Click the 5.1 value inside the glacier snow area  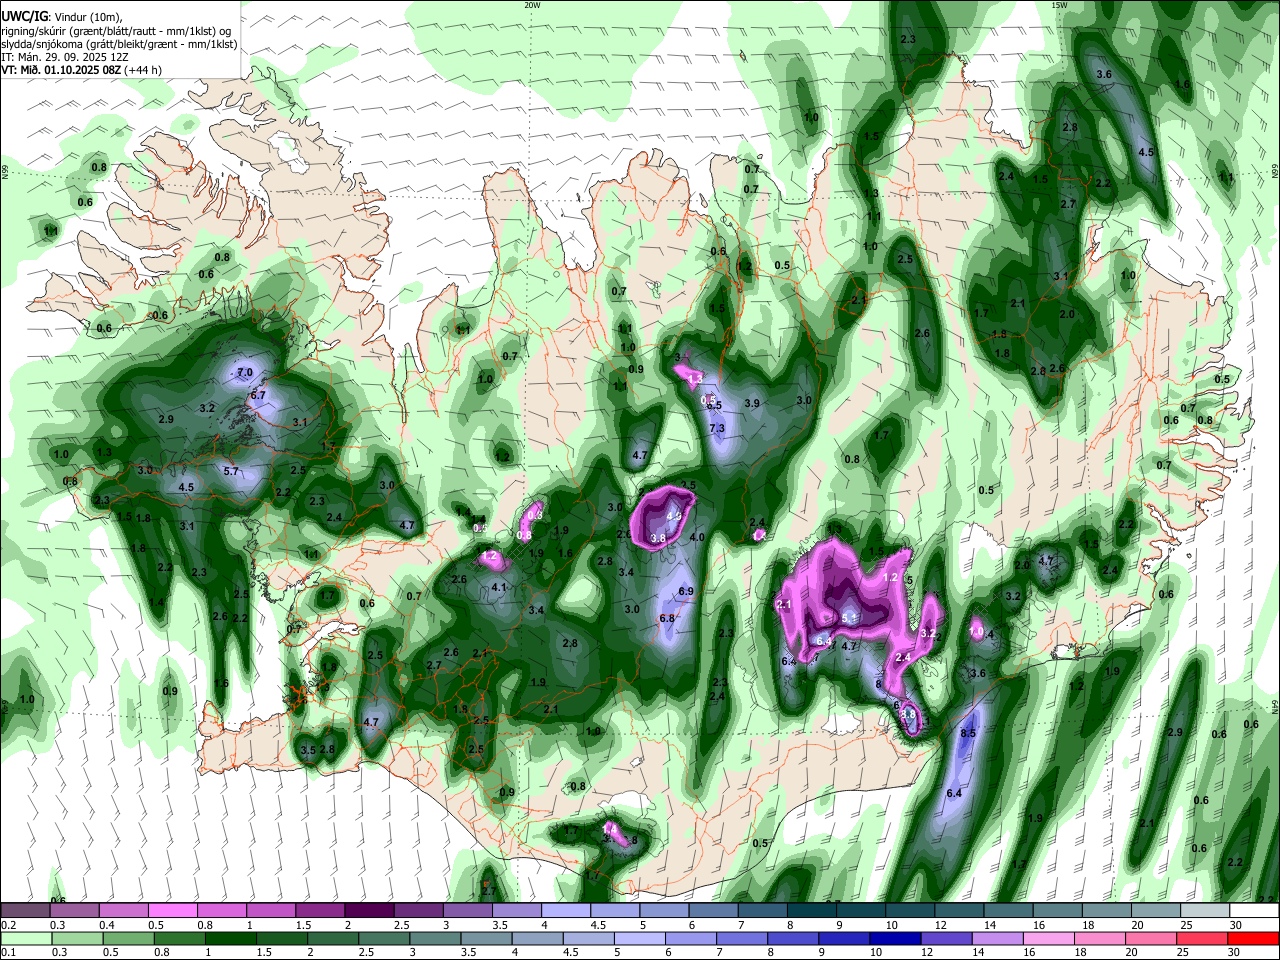point(849,619)
